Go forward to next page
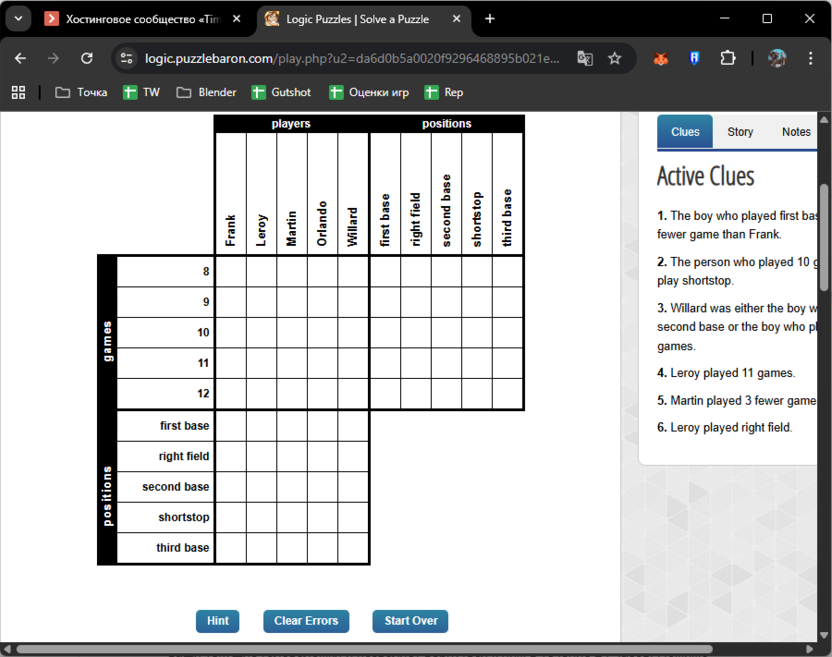This screenshot has height=657, width=832. click(x=53, y=58)
